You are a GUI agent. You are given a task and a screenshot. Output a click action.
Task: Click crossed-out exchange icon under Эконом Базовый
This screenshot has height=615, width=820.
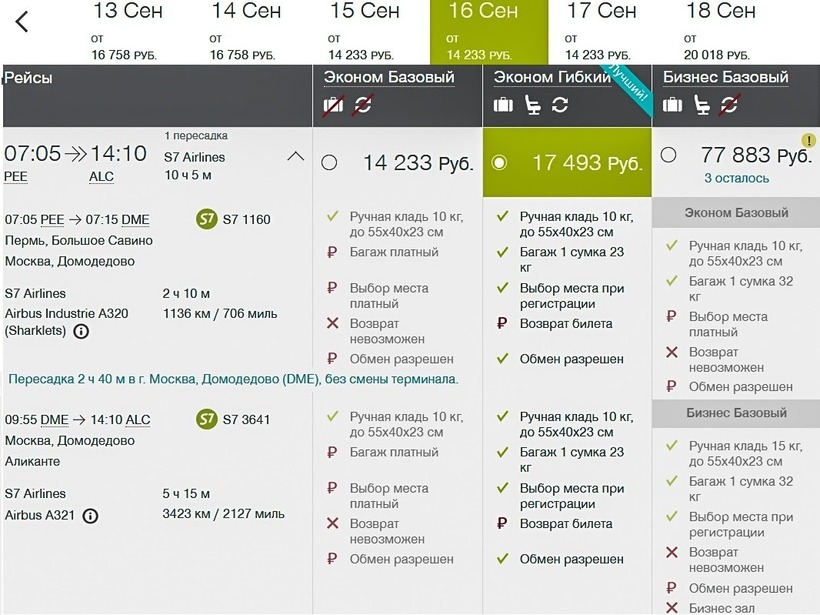pyautogui.click(x=362, y=105)
